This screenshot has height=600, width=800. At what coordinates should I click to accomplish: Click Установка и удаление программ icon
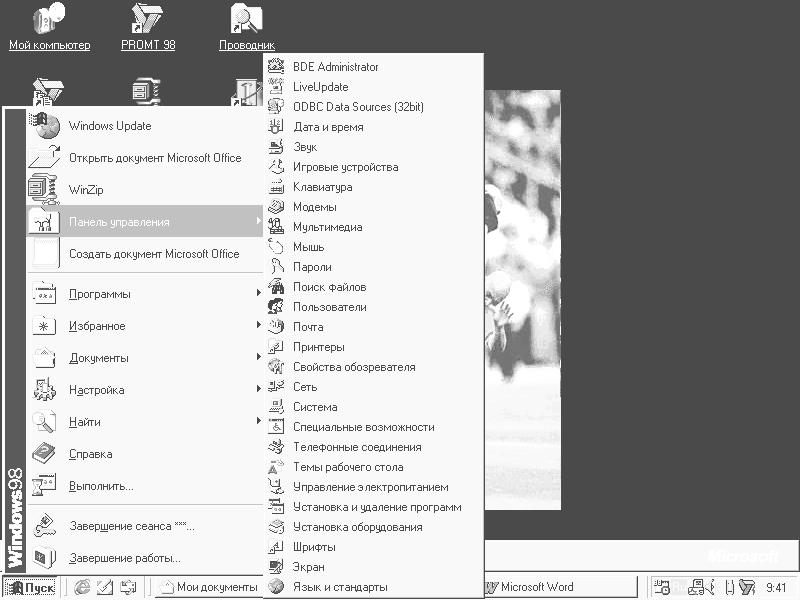click(276, 507)
